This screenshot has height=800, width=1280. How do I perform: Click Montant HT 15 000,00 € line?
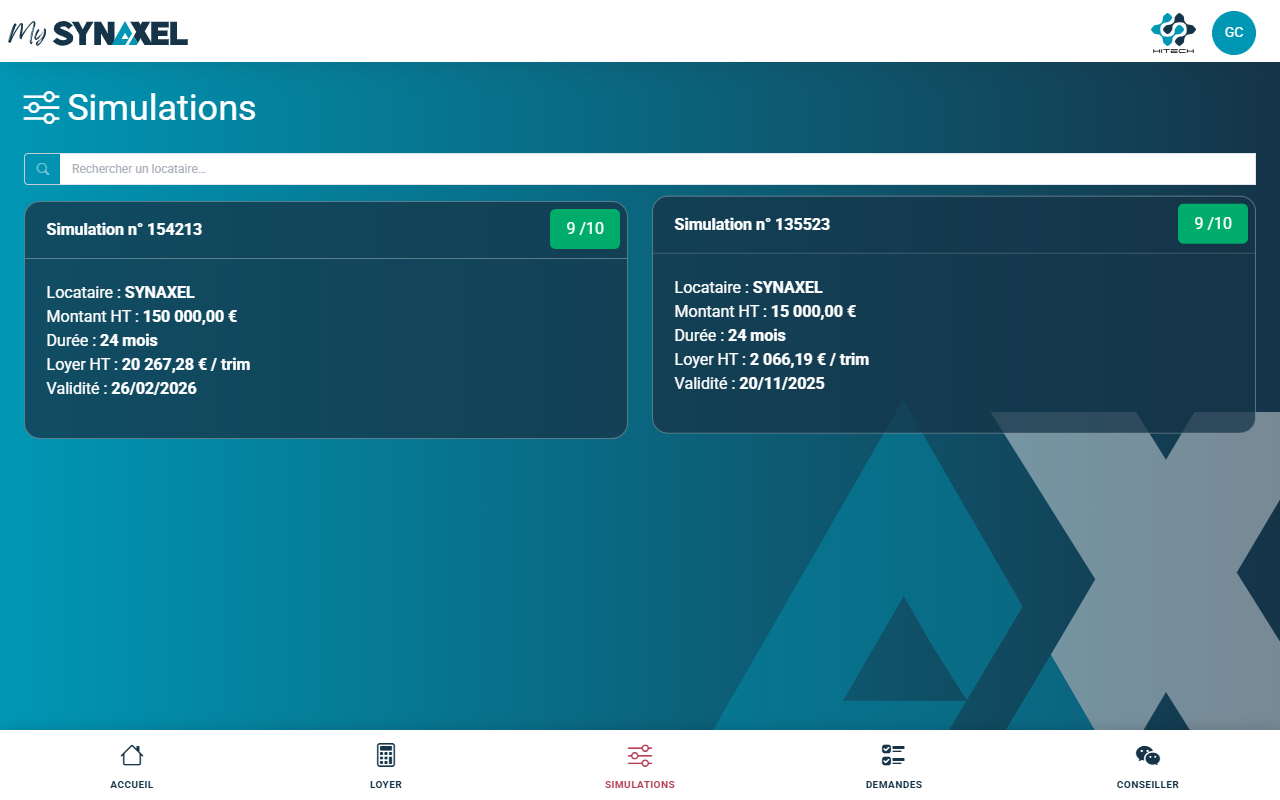[x=765, y=311]
